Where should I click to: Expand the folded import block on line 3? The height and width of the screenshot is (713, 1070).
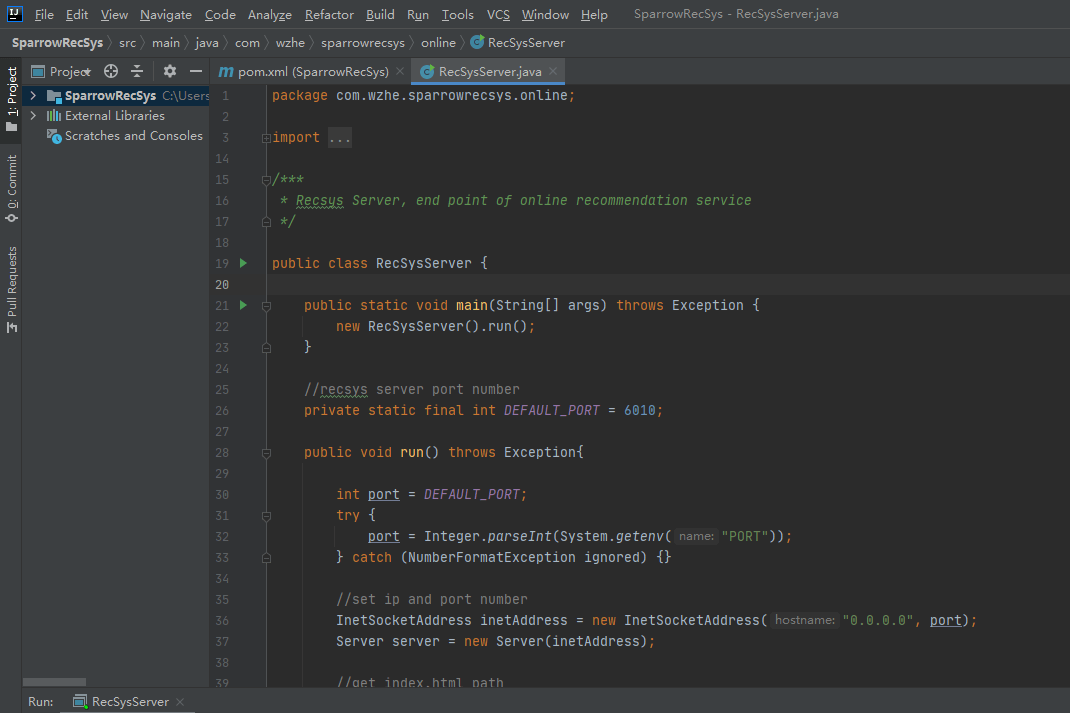click(x=339, y=138)
